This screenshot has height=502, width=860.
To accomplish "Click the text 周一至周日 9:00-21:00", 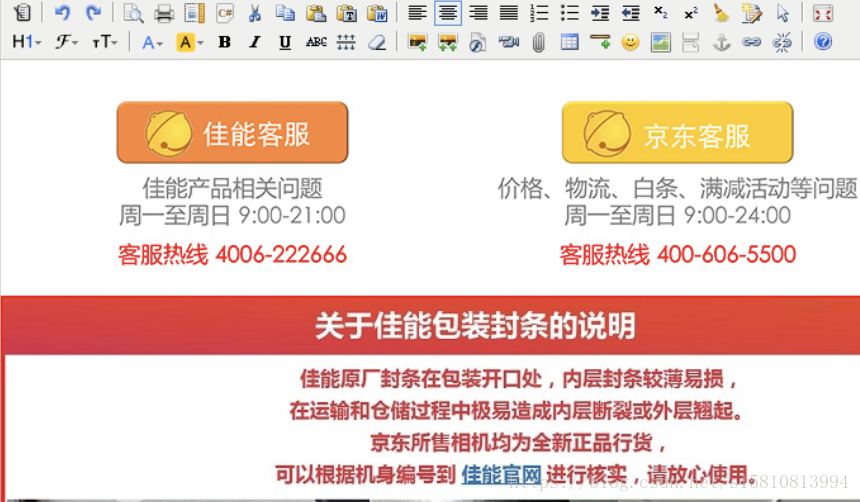I will (233, 215).
